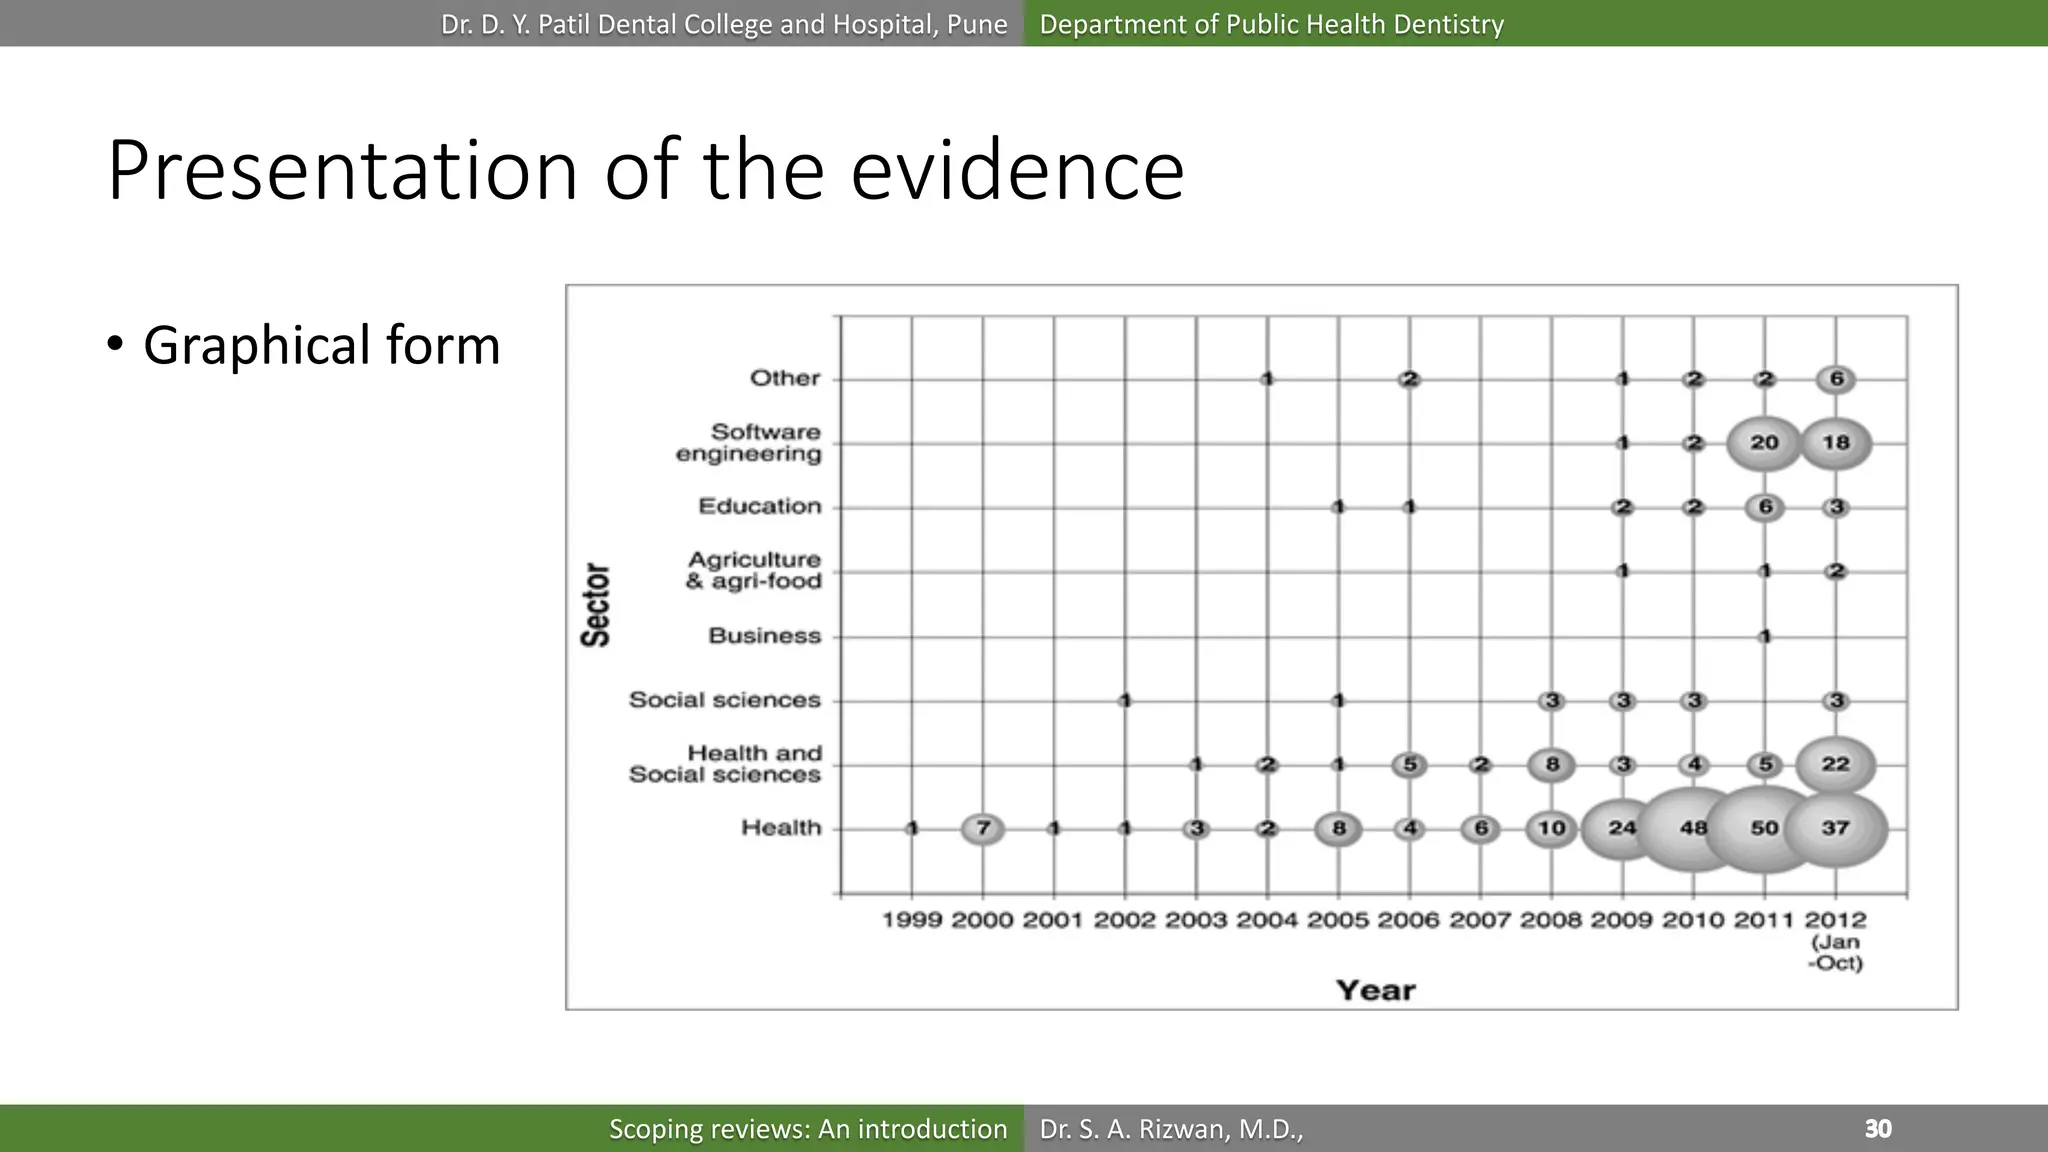The image size is (2048, 1152).
Task: Click the Department of Public Health Dentistry header
Action: pyautogui.click(x=1271, y=24)
